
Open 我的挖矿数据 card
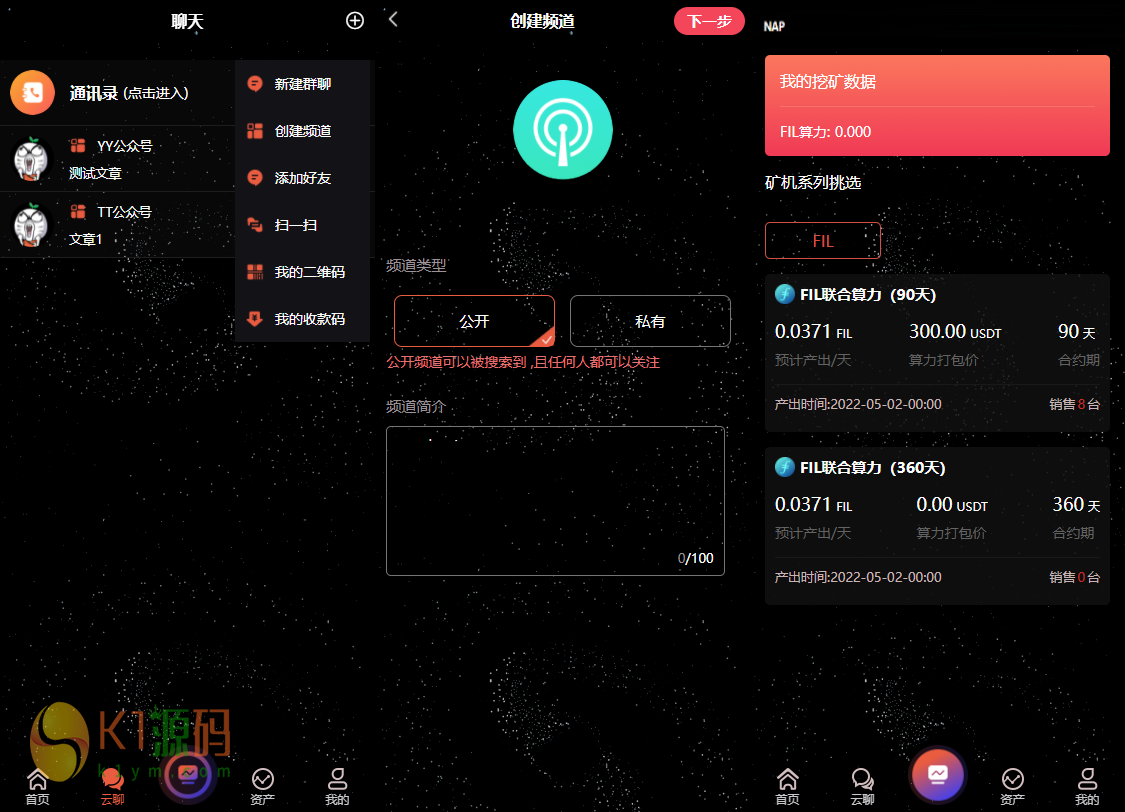937,105
